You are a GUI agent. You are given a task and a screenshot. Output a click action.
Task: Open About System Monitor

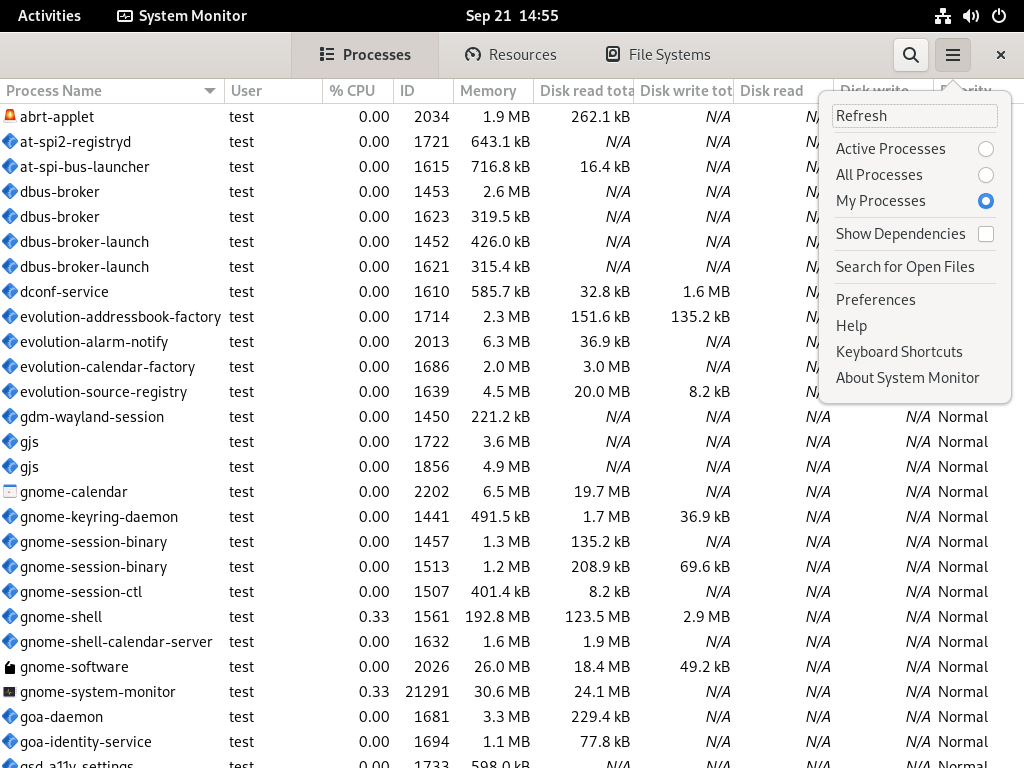(x=915, y=378)
